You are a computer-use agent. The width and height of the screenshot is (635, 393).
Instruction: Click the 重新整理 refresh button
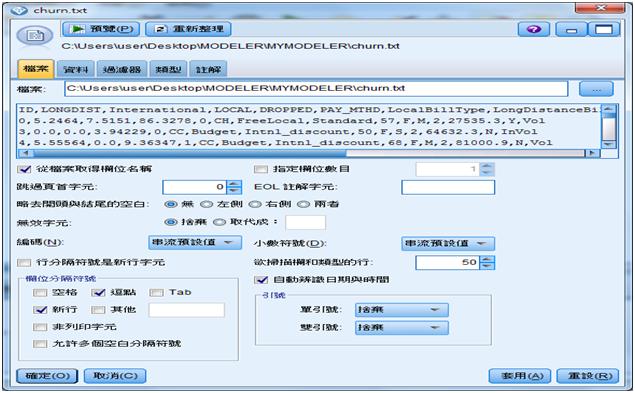188,29
